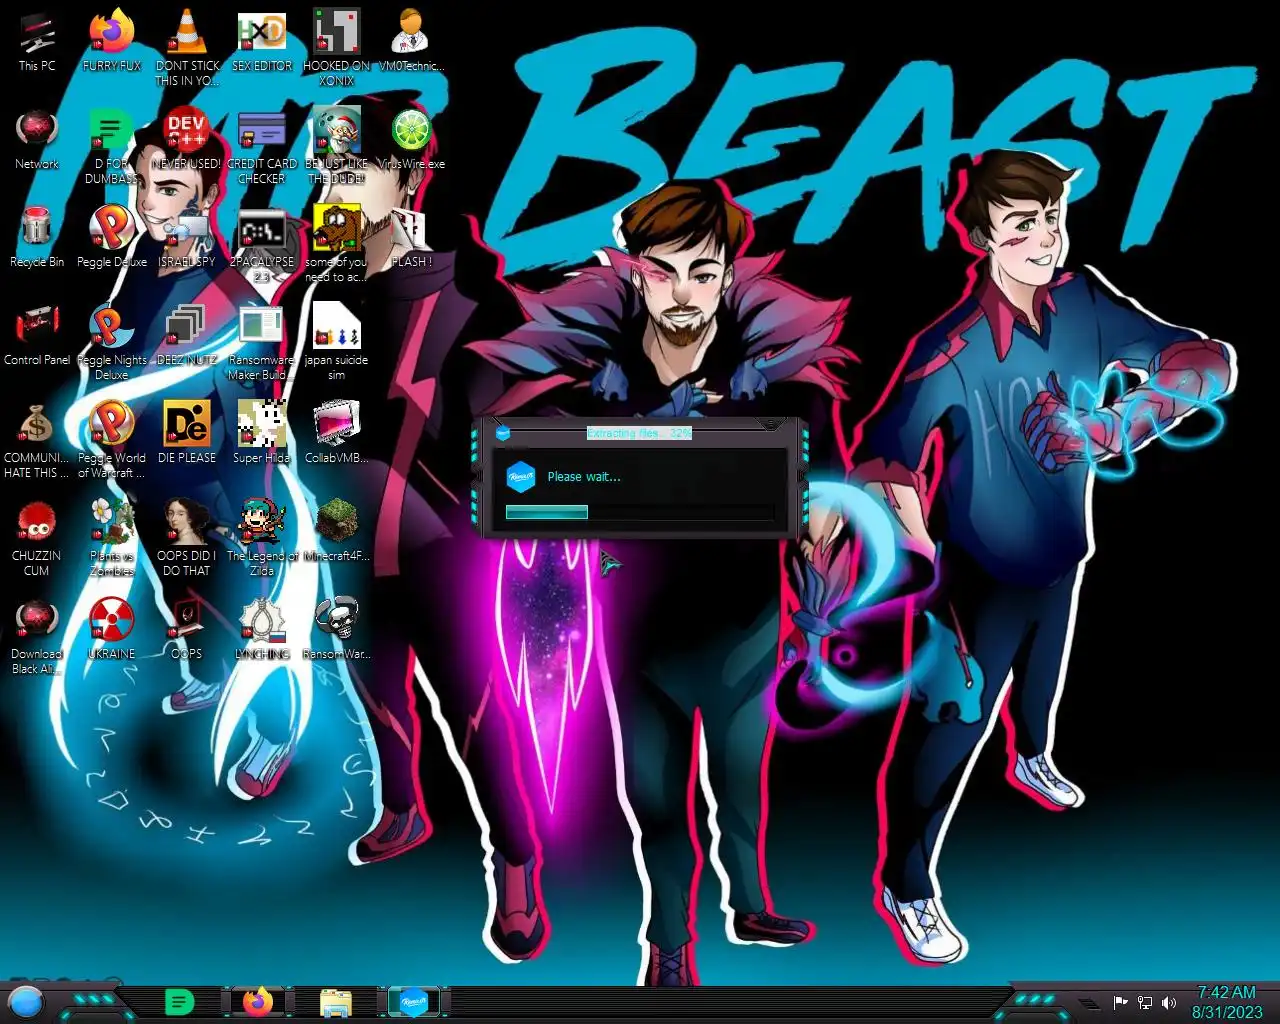Open the Ransomware Maker Build shortcut
This screenshot has width=1280, height=1024.
262,341
